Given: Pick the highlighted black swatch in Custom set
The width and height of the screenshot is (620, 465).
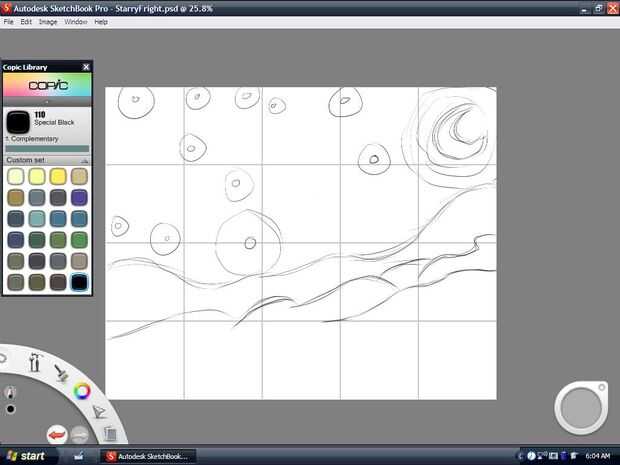Looking at the screenshot, I should click(x=79, y=282).
